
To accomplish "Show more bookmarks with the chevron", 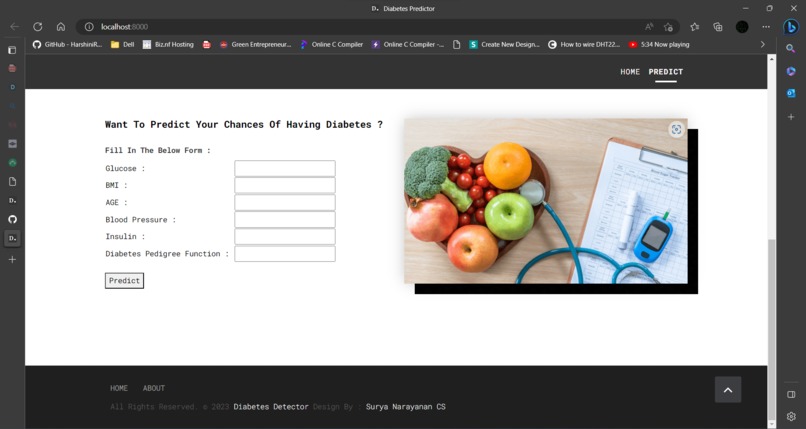I will 762,45.
